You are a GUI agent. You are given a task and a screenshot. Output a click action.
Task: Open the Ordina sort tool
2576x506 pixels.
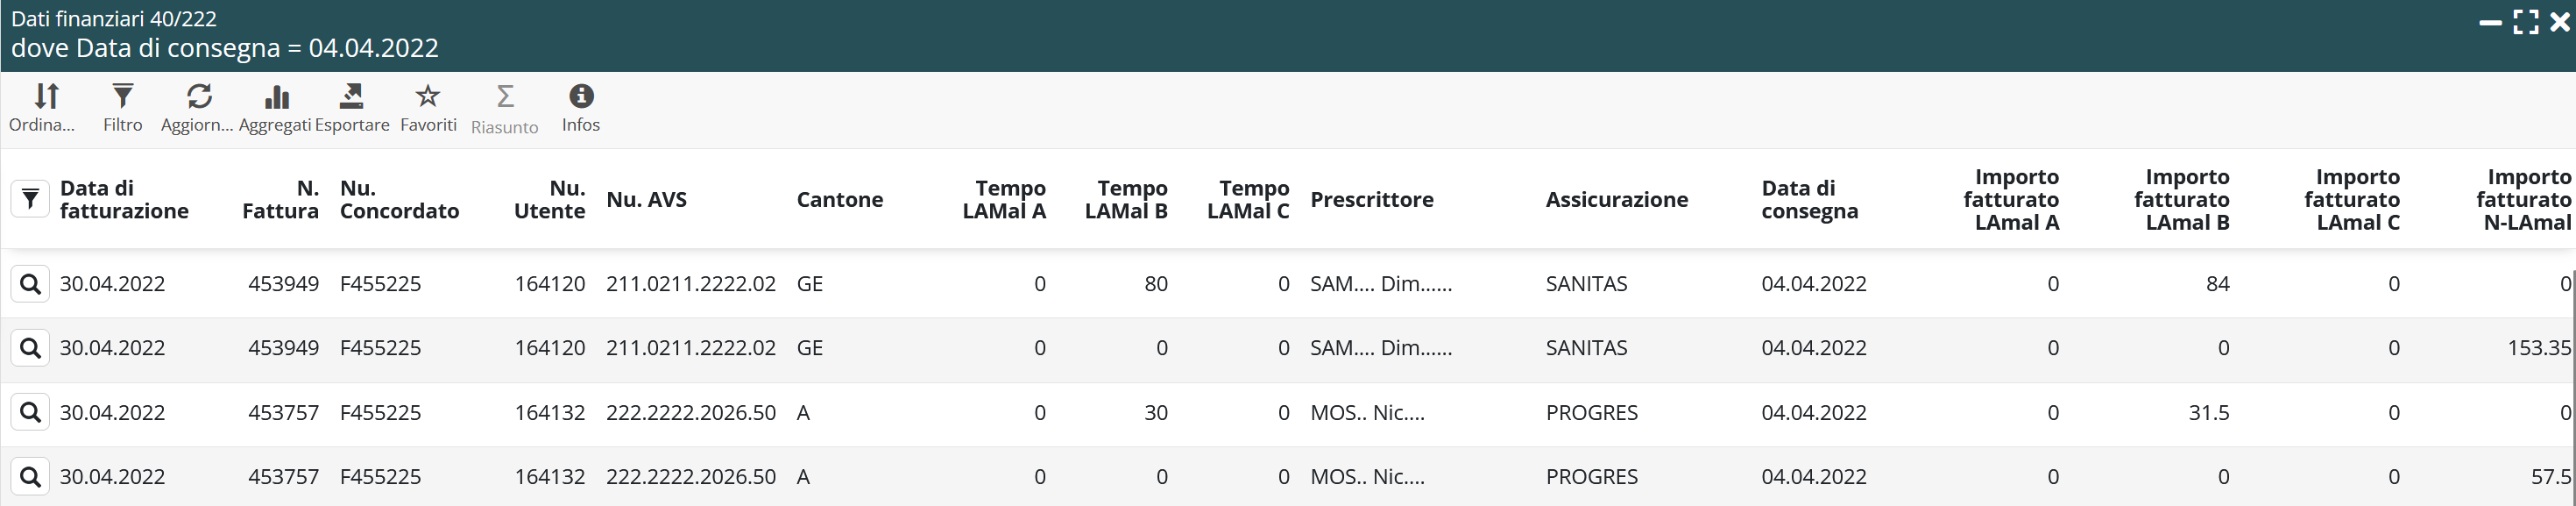coord(45,97)
